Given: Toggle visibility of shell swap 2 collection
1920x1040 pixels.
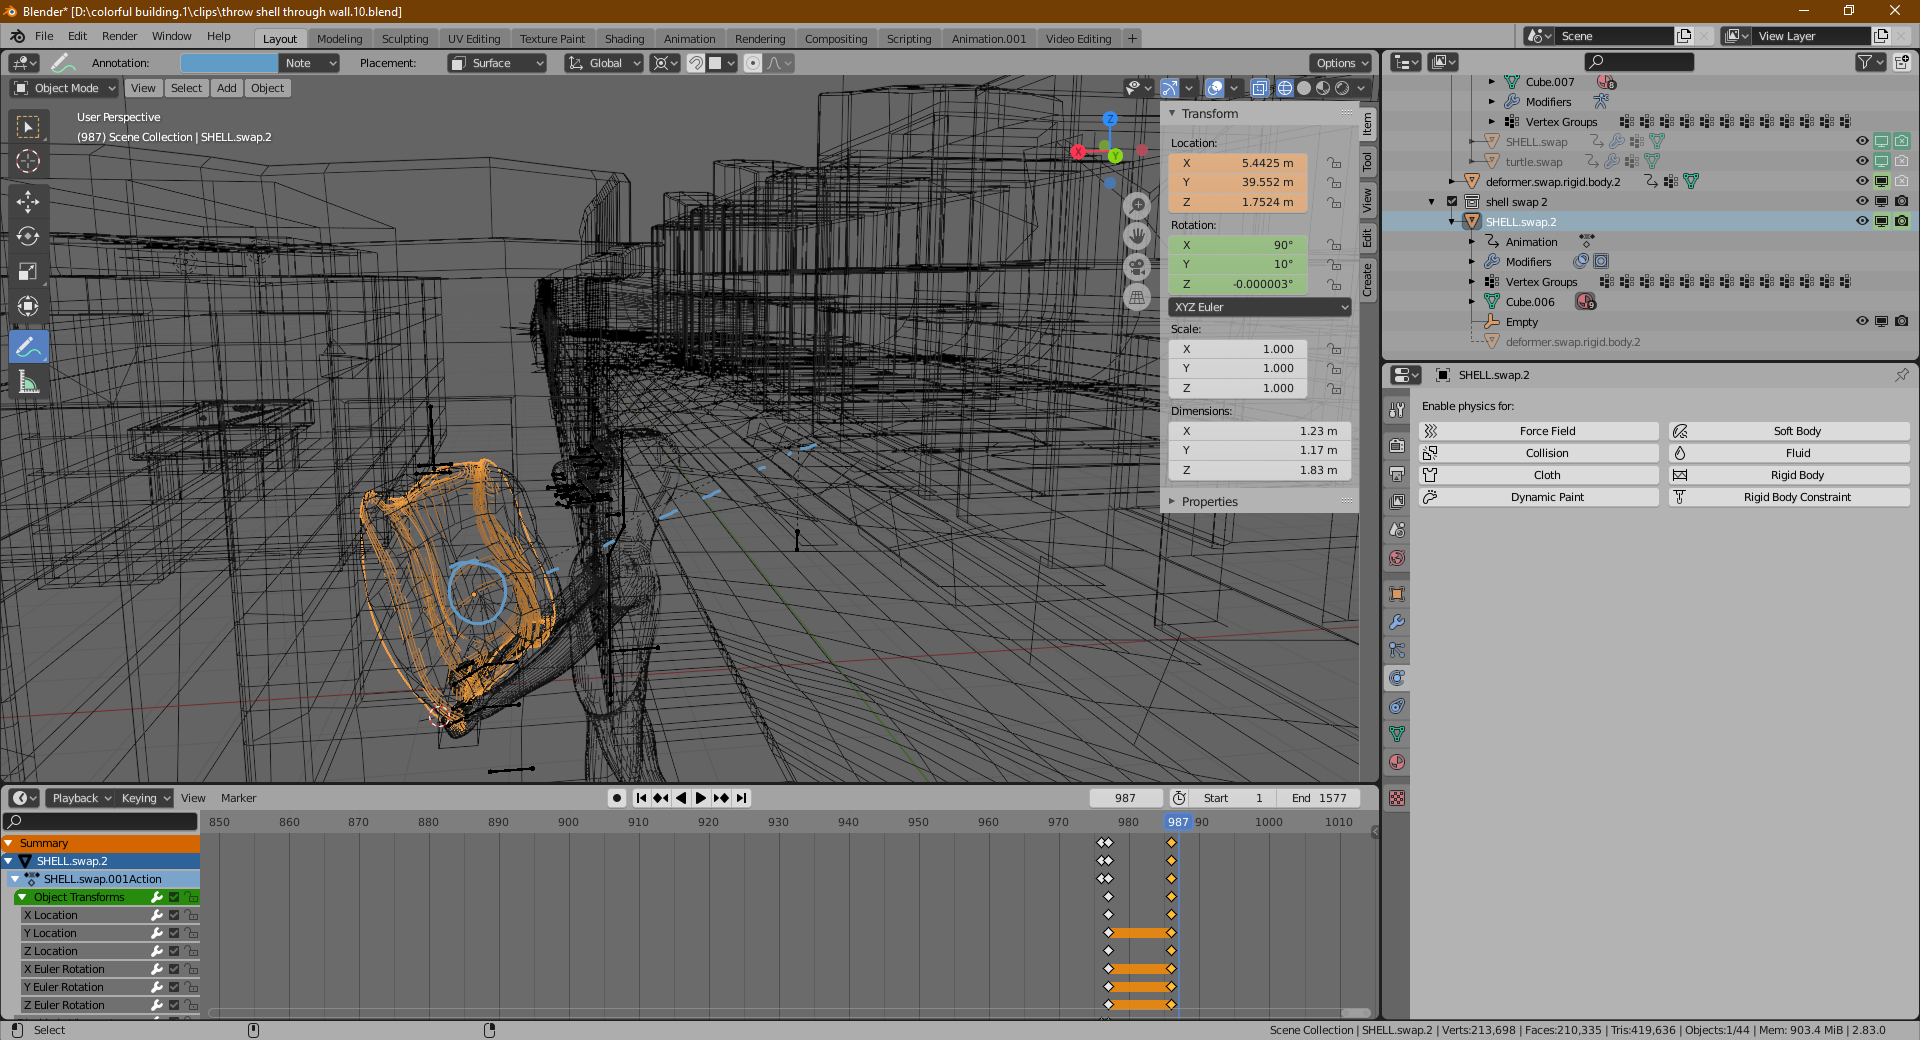Looking at the screenshot, I should [1862, 202].
